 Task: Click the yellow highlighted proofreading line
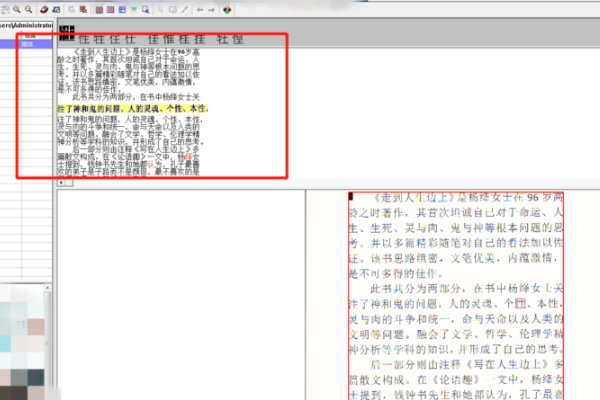pyautogui.click(x=132, y=109)
